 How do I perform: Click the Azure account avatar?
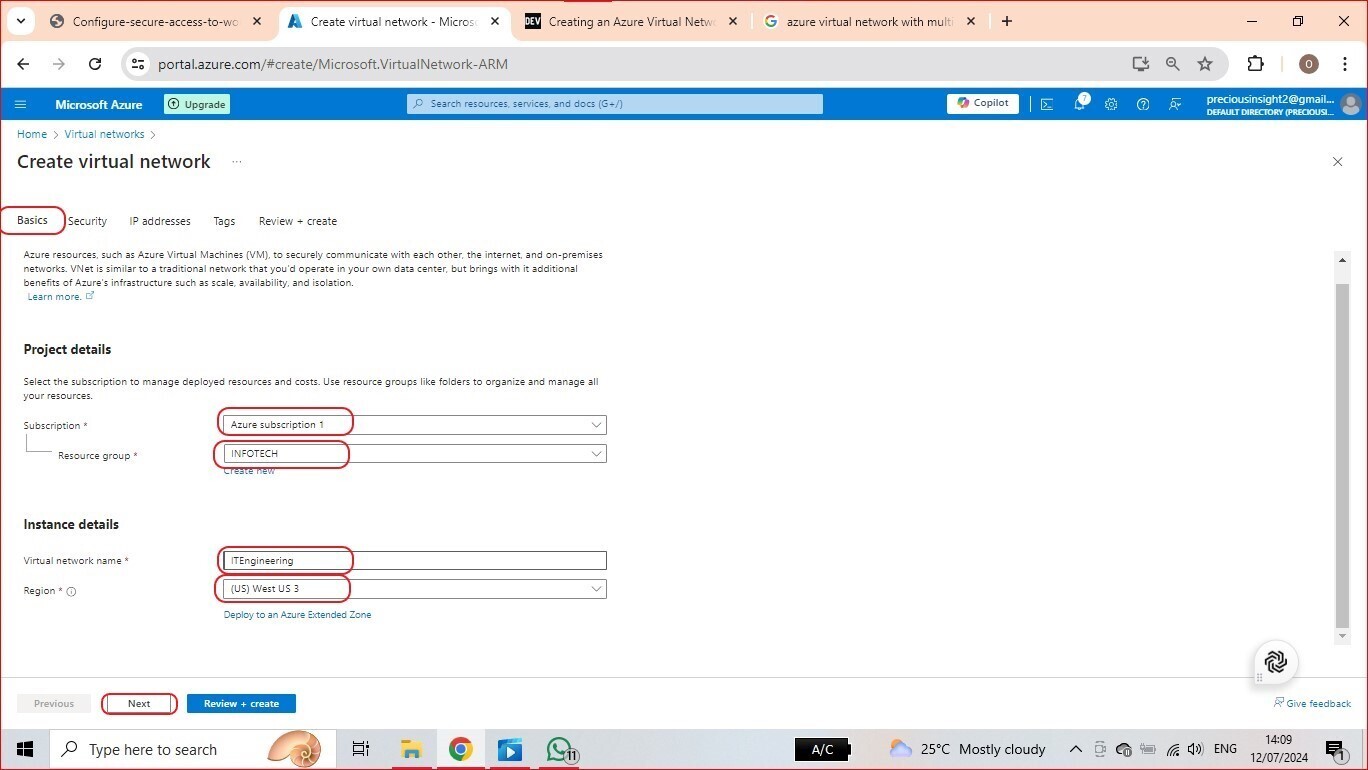(x=1351, y=104)
